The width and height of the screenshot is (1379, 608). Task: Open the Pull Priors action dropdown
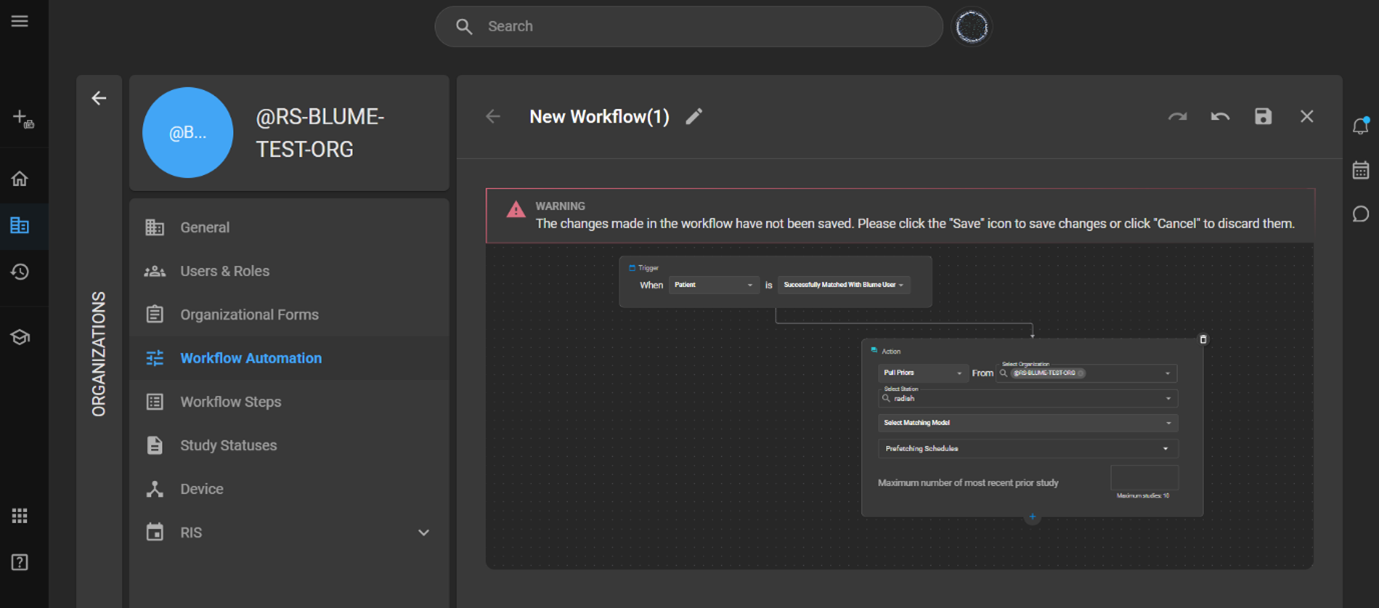pos(922,373)
